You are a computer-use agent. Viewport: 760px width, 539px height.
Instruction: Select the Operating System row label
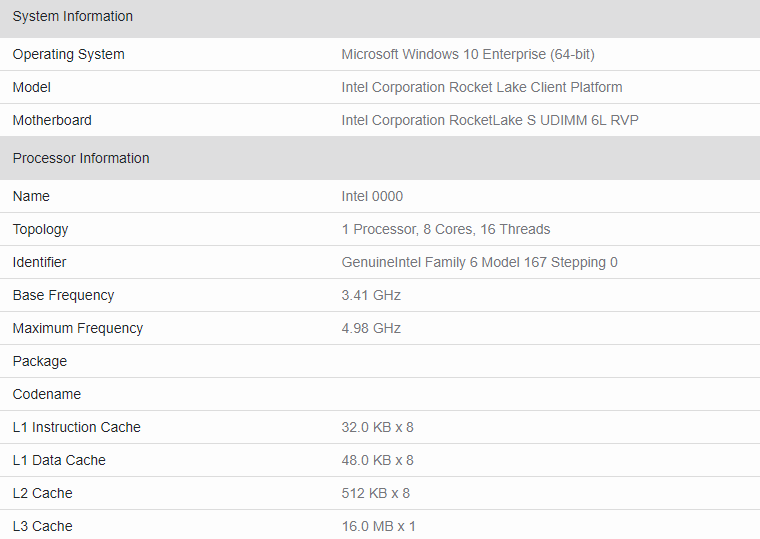click(x=68, y=54)
